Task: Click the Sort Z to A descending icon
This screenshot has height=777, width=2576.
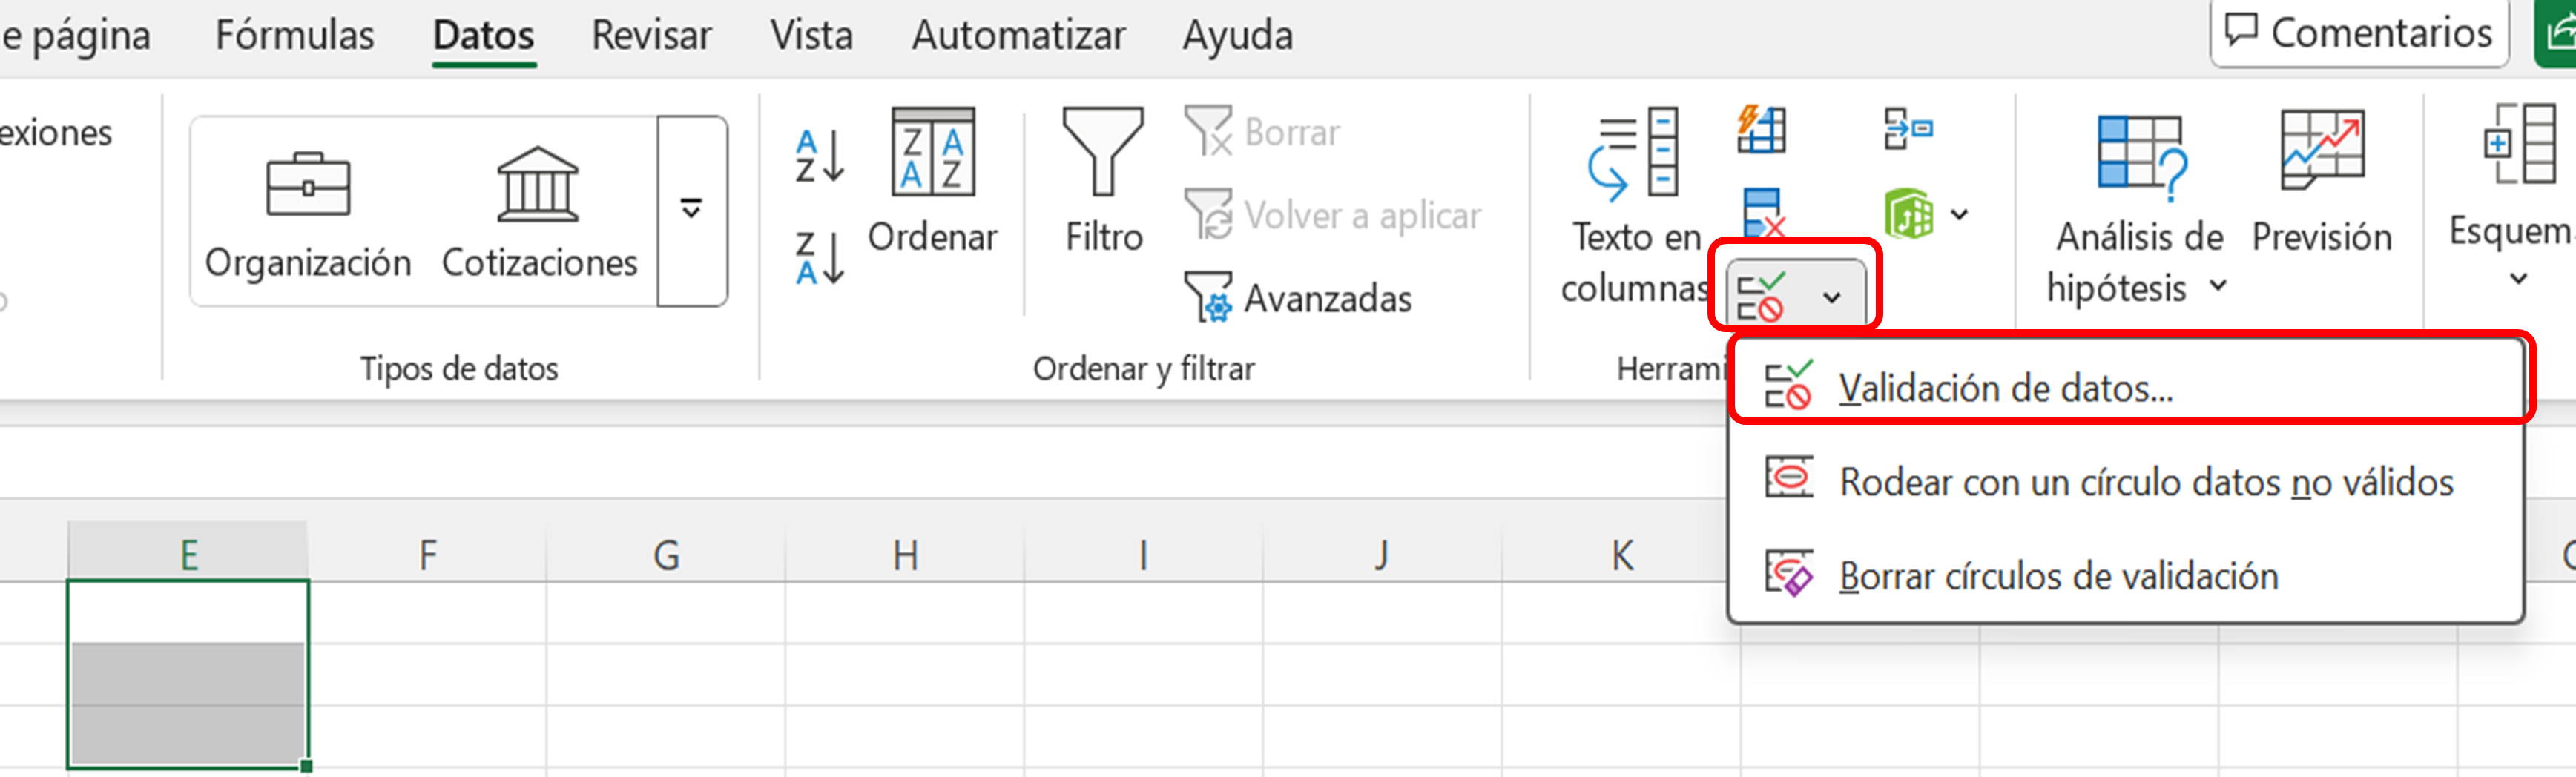Action: coord(819,258)
